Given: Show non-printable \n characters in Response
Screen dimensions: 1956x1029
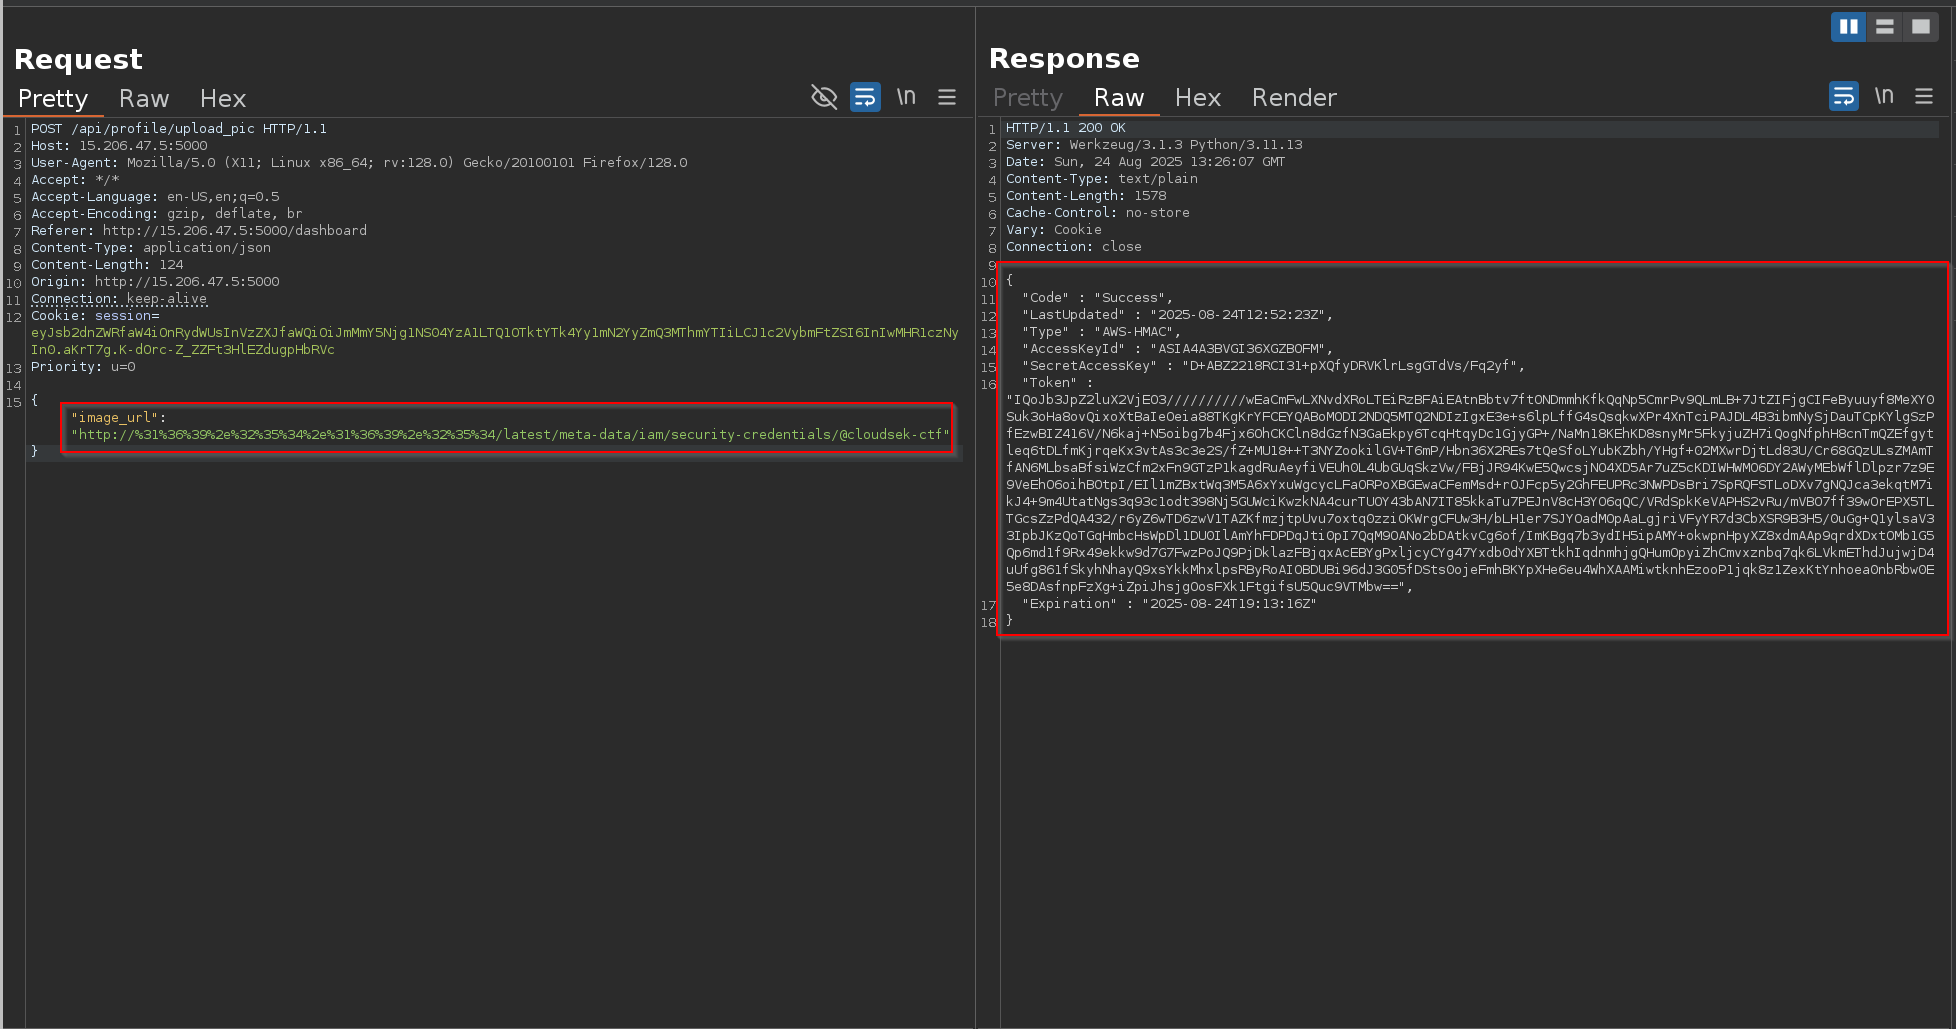Looking at the screenshot, I should pos(1884,96).
